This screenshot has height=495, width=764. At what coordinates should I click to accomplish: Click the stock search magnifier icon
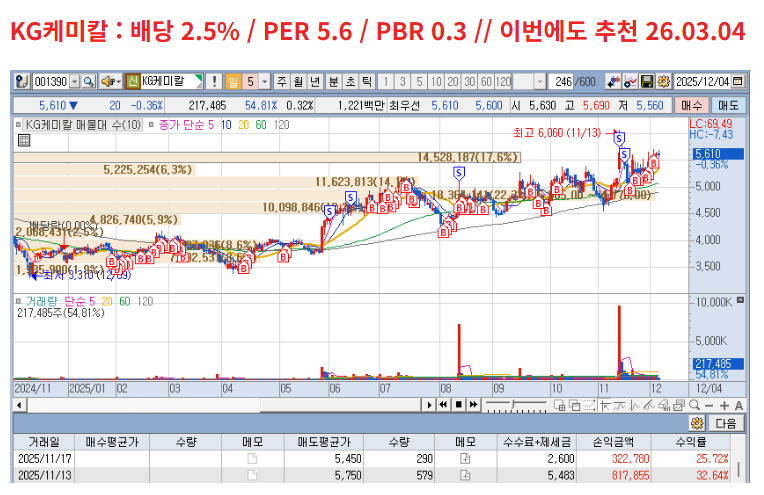click(x=89, y=81)
